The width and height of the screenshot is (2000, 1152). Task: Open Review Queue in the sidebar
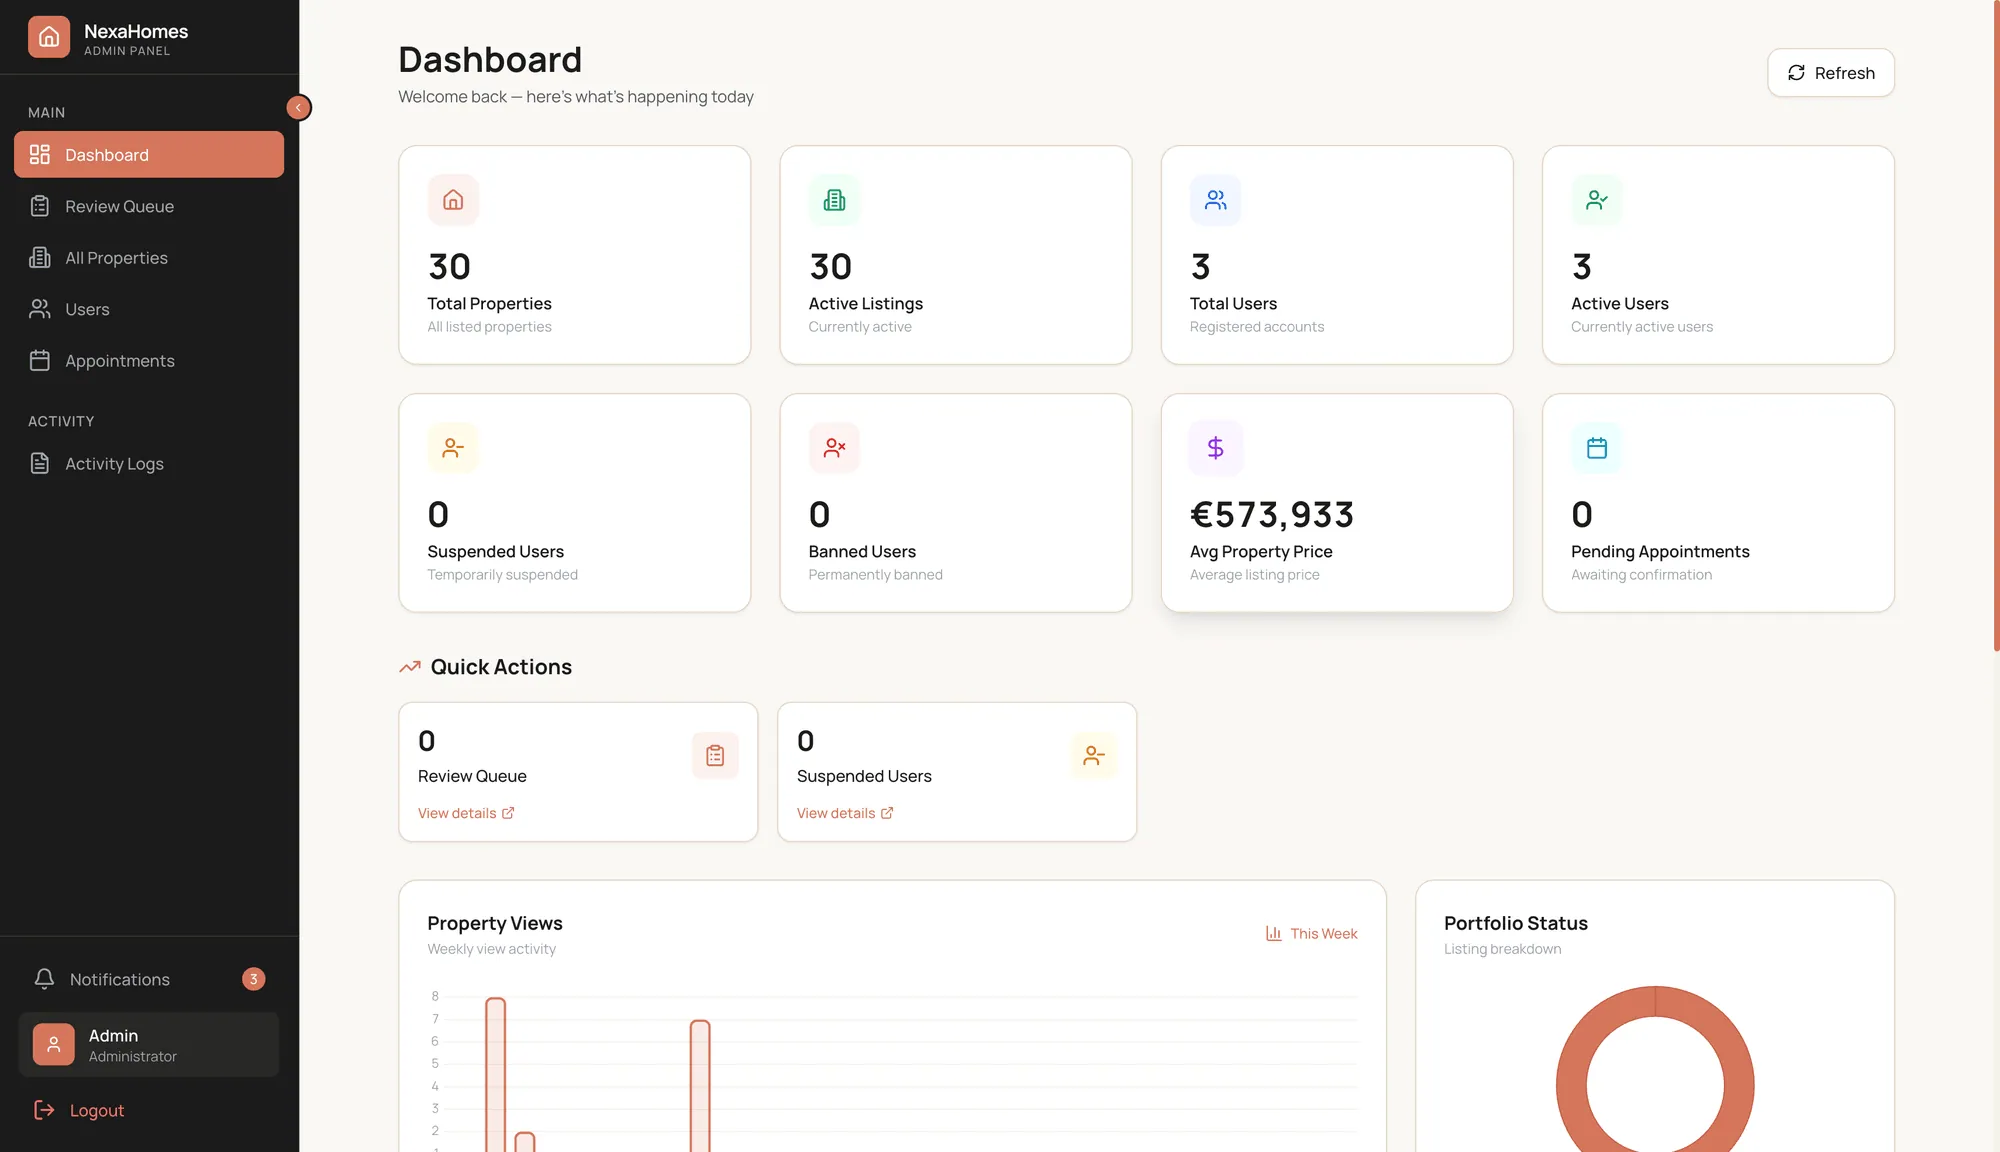point(149,206)
